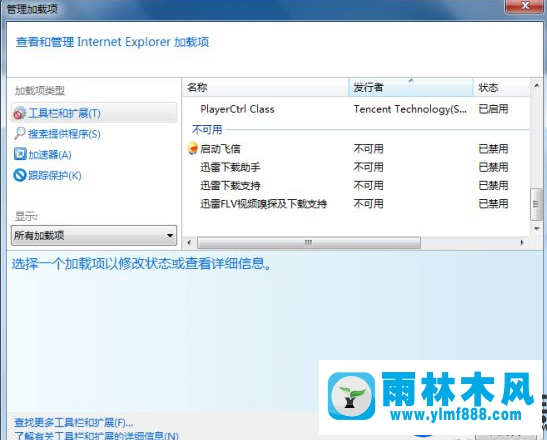Screen dimensions: 547x440
Task: Click 不可用 publisher of 迅雷FLV视频嗅探及下载支持
Action: (368, 204)
